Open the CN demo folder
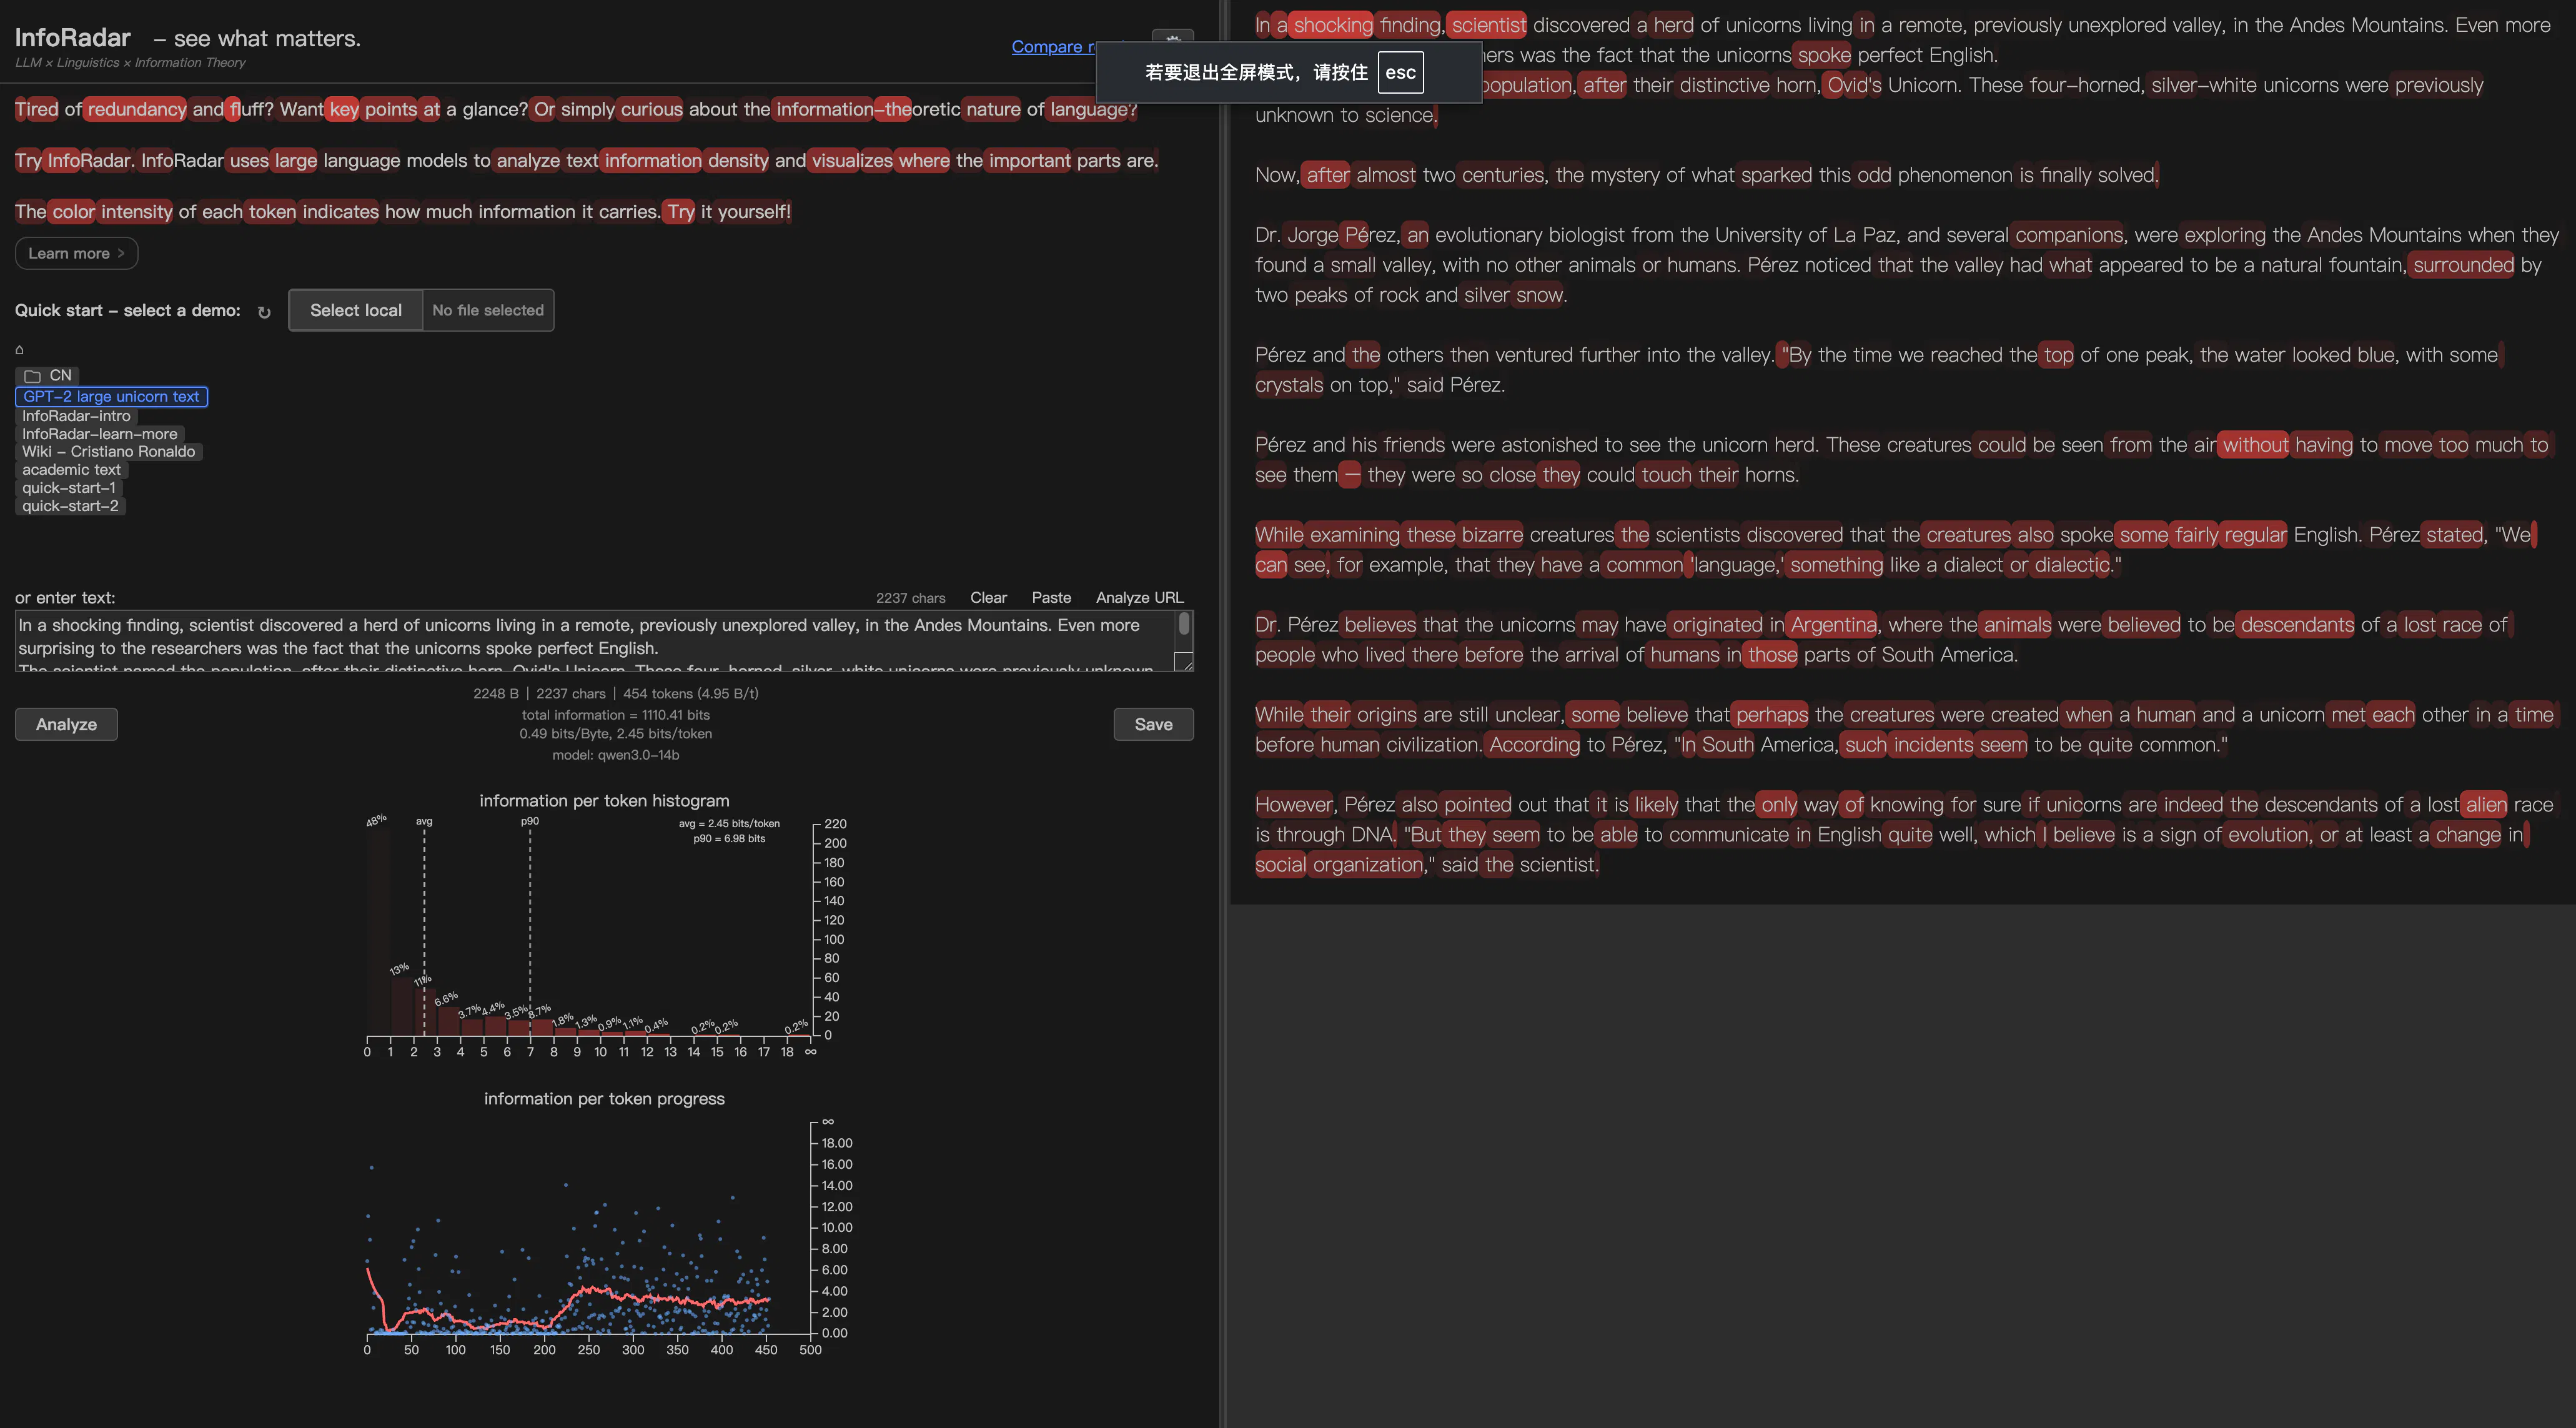 point(47,375)
